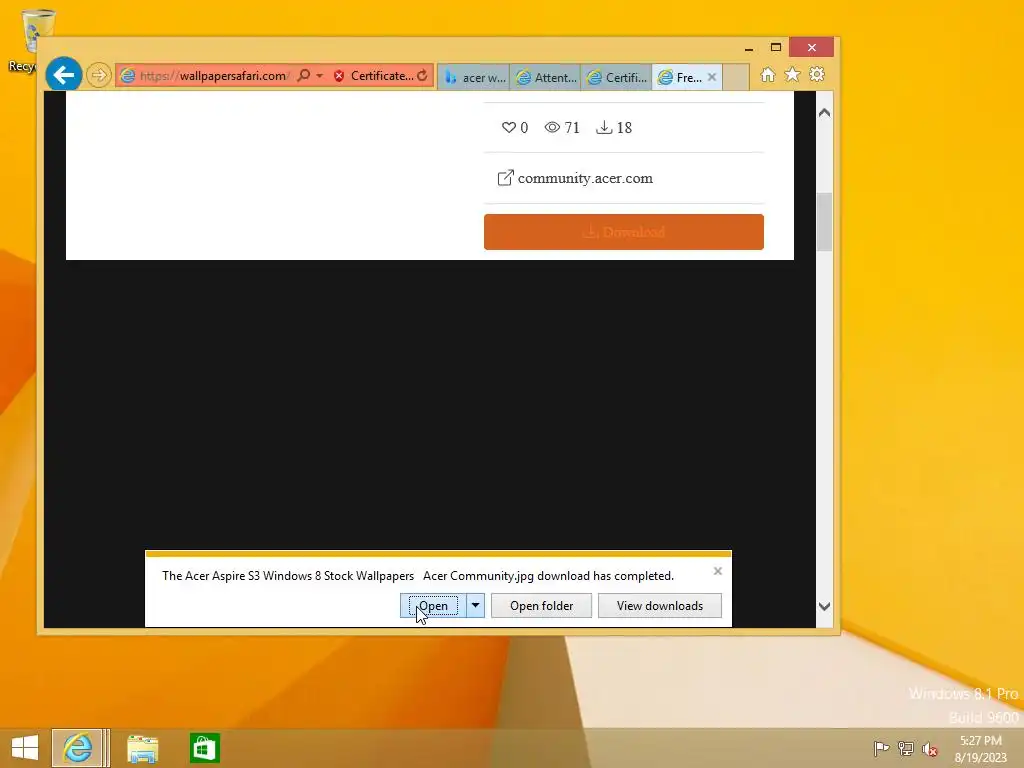Maximize the Internet Explorer window
The height and width of the screenshot is (768, 1024).
pos(776,47)
